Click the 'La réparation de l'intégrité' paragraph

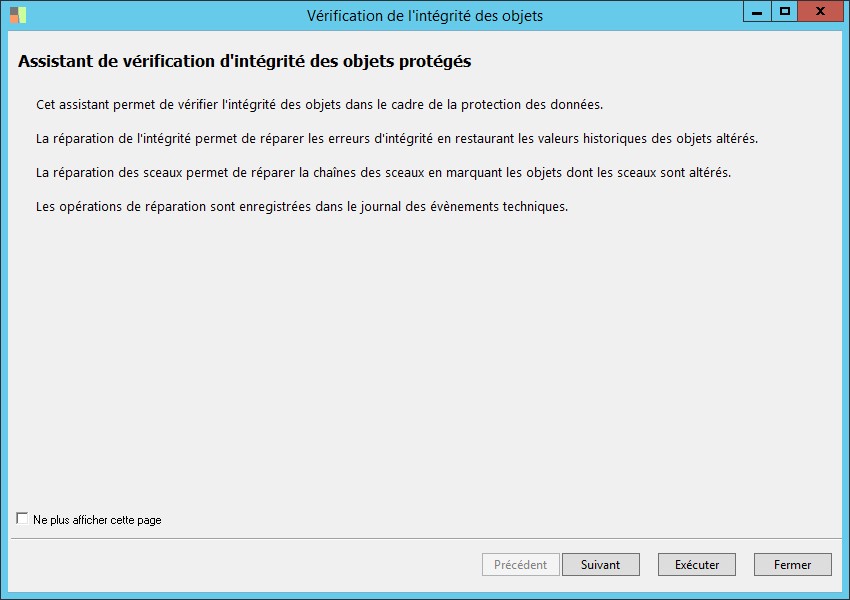pyautogui.click(x=396, y=138)
